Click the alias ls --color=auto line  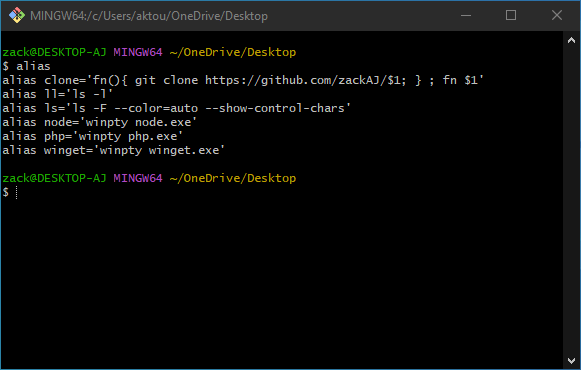[x=176, y=109]
